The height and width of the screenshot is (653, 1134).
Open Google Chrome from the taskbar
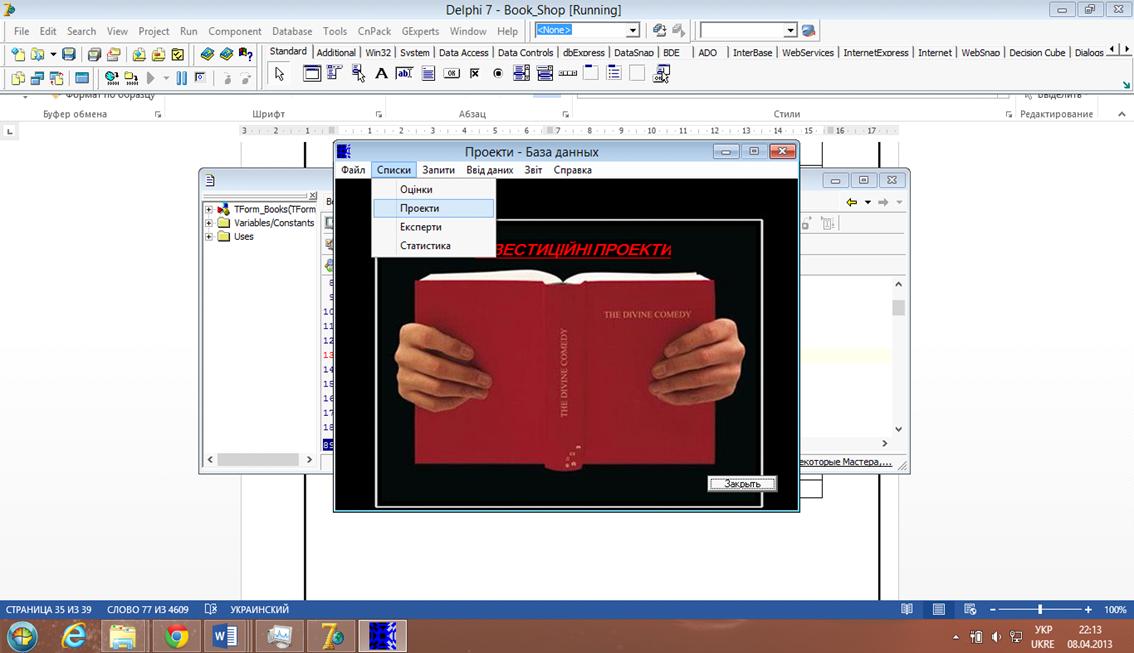[x=177, y=636]
